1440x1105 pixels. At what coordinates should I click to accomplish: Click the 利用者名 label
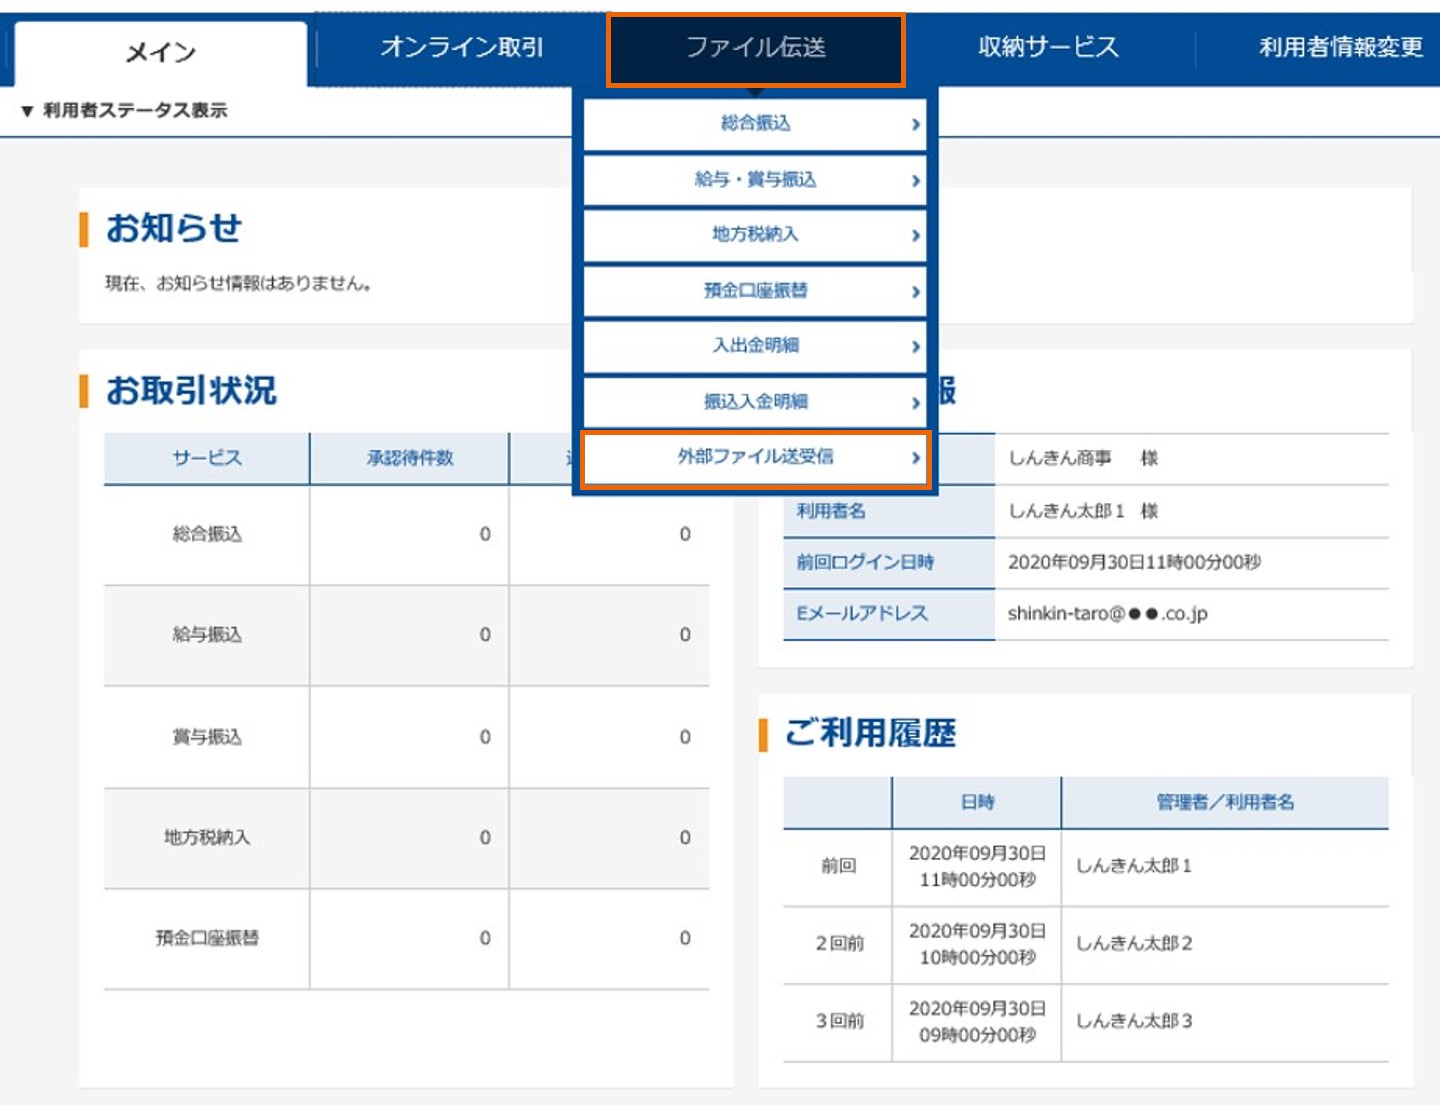pyautogui.click(x=831, y=511)
